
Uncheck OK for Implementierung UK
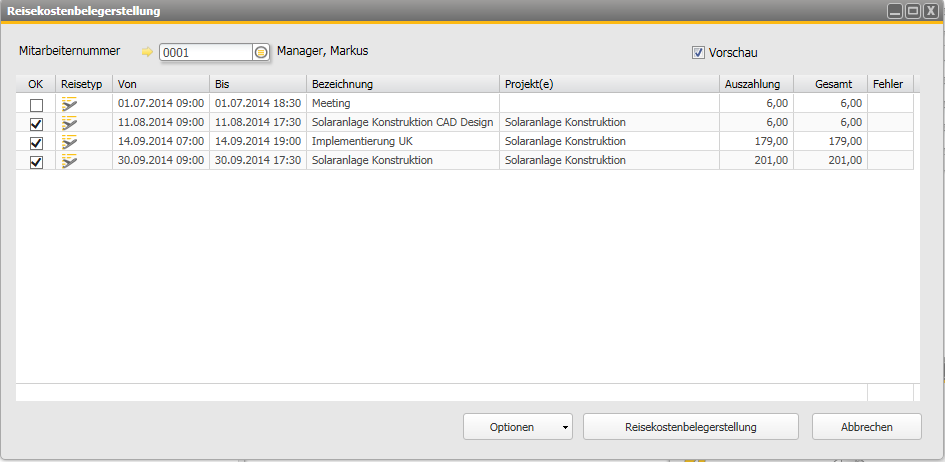pos(37,143)
